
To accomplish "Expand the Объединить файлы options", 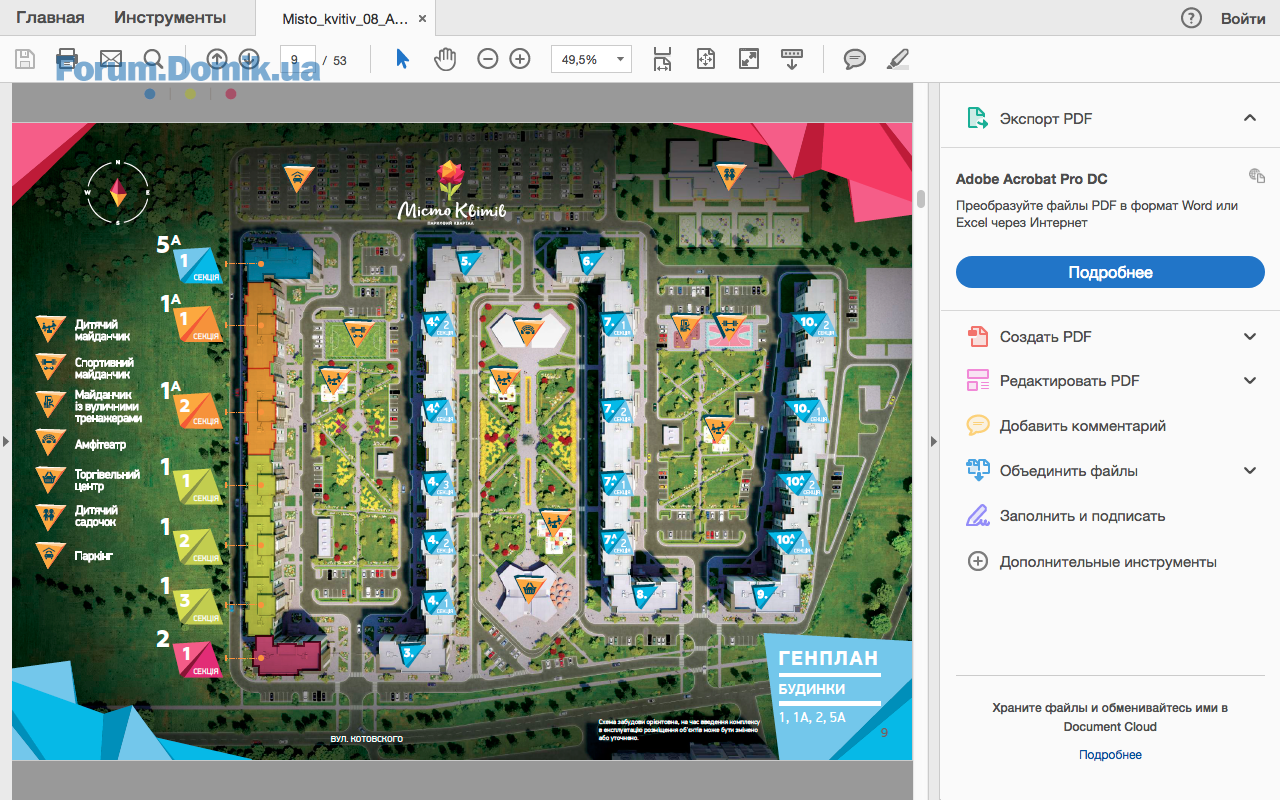I will click(x=1249, y=471).
